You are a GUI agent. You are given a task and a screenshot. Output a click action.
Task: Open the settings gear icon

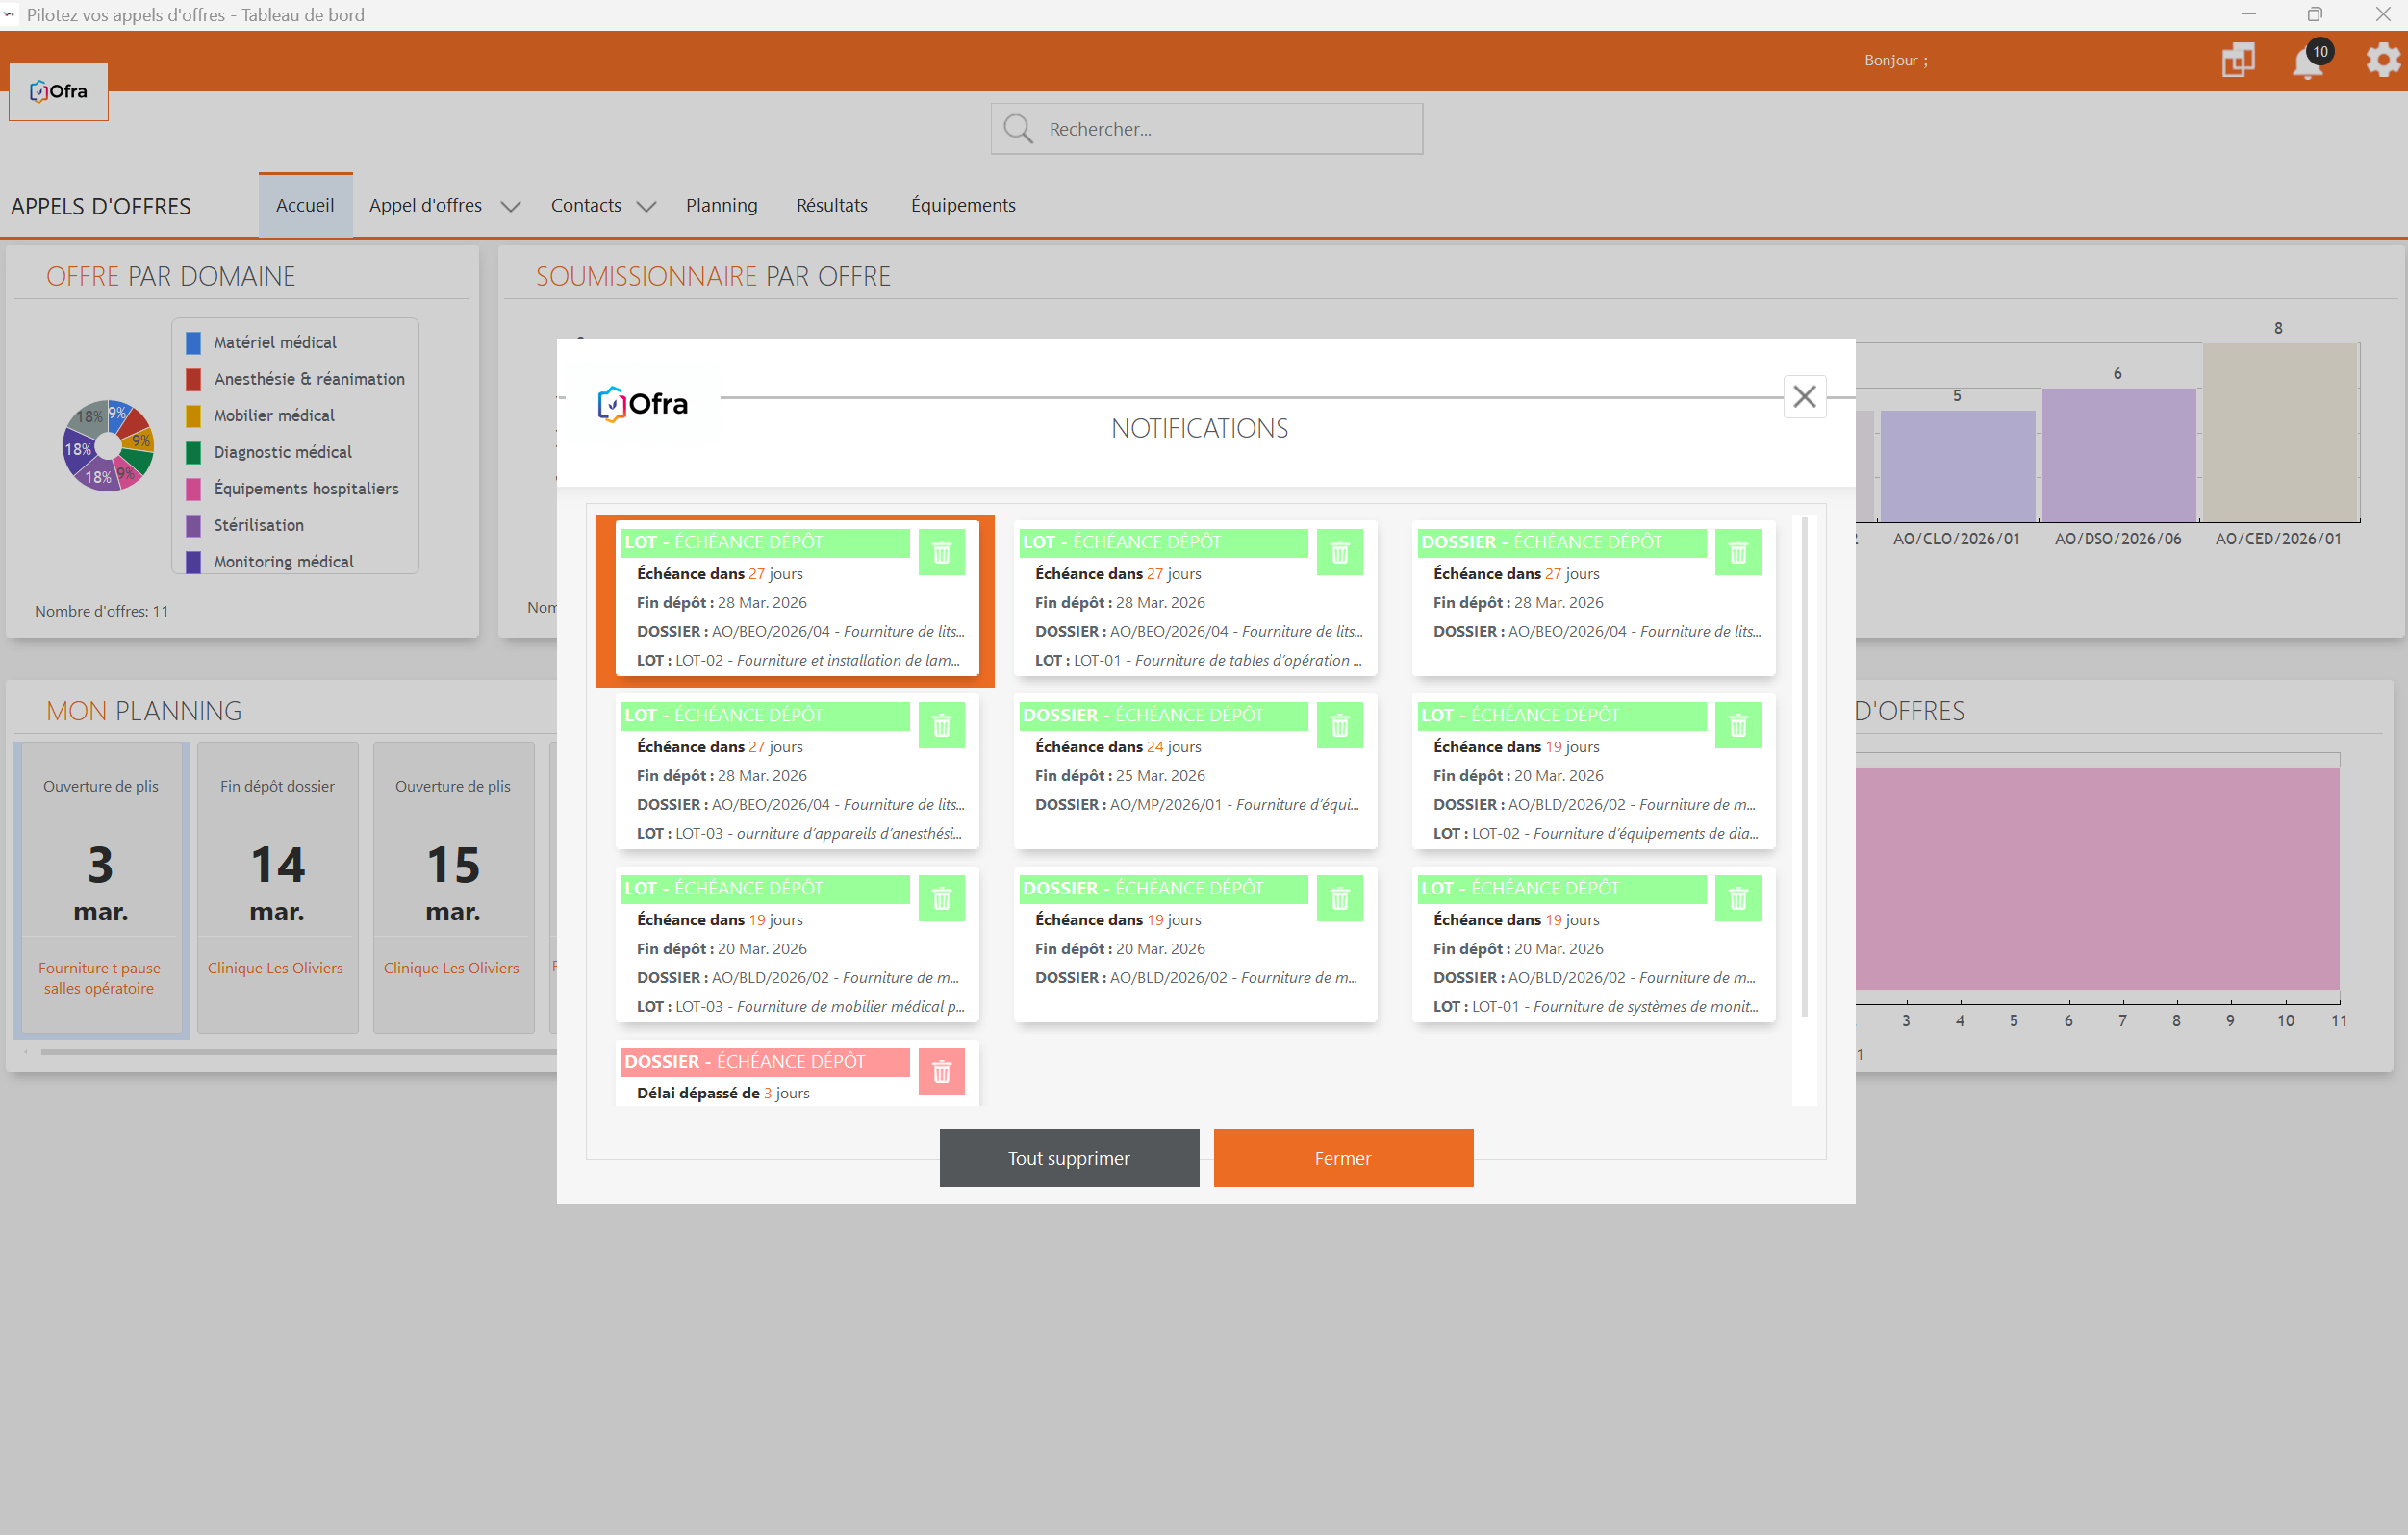point(2382,60)
